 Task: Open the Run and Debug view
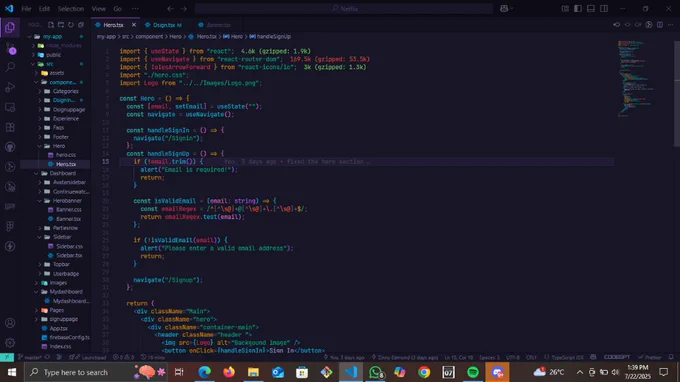click(10, 87)
